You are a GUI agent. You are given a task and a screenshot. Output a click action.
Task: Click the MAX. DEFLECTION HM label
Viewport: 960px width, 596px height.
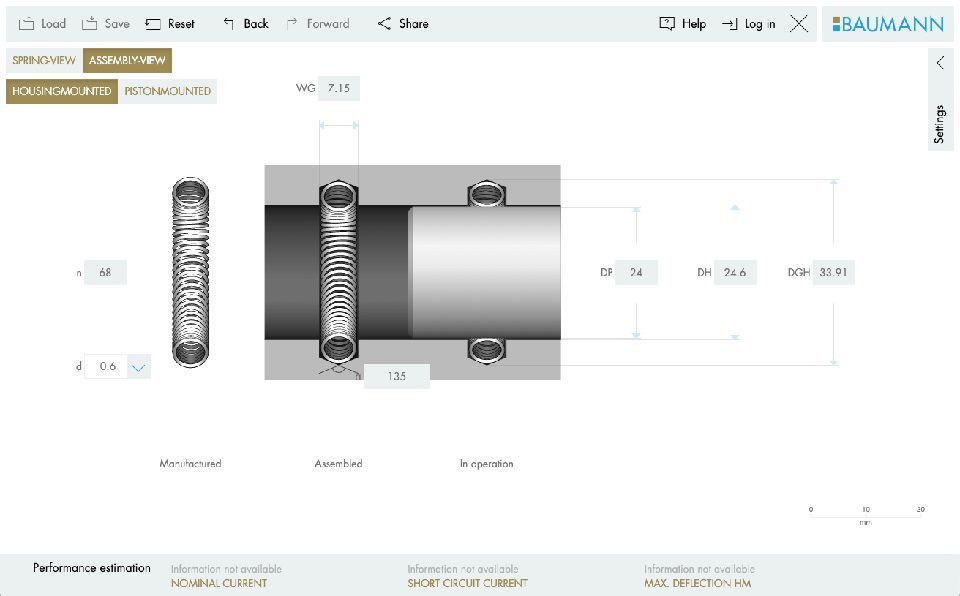(x=698, y=583)
